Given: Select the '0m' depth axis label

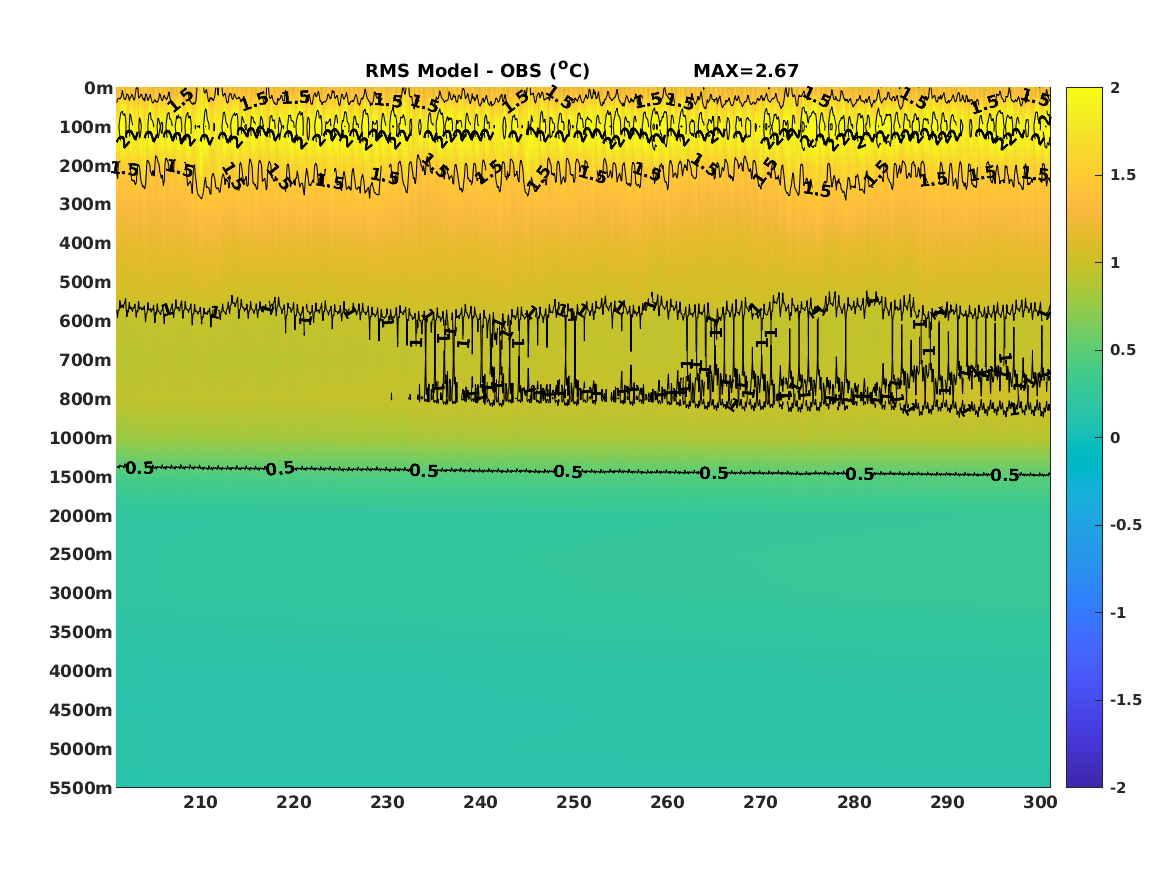Looking at the screenshot, I should (98, 89).
